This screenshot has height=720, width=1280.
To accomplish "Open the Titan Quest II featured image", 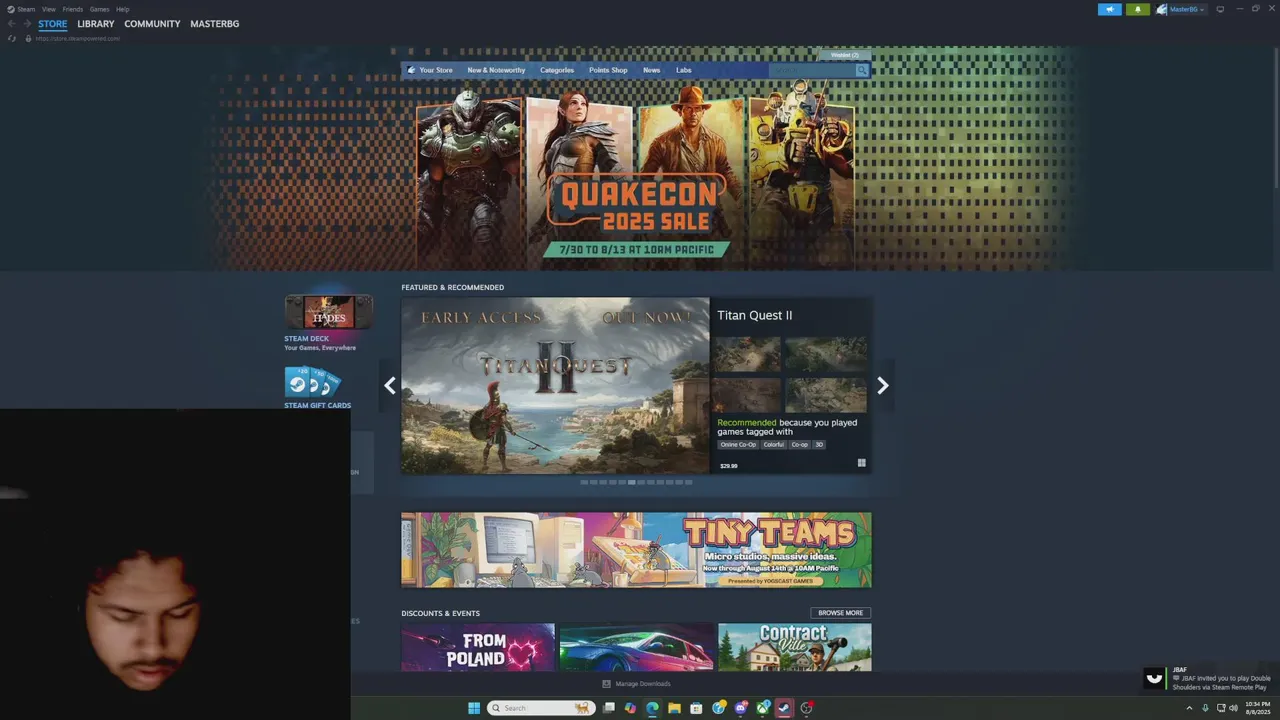I will coord(555,385).
